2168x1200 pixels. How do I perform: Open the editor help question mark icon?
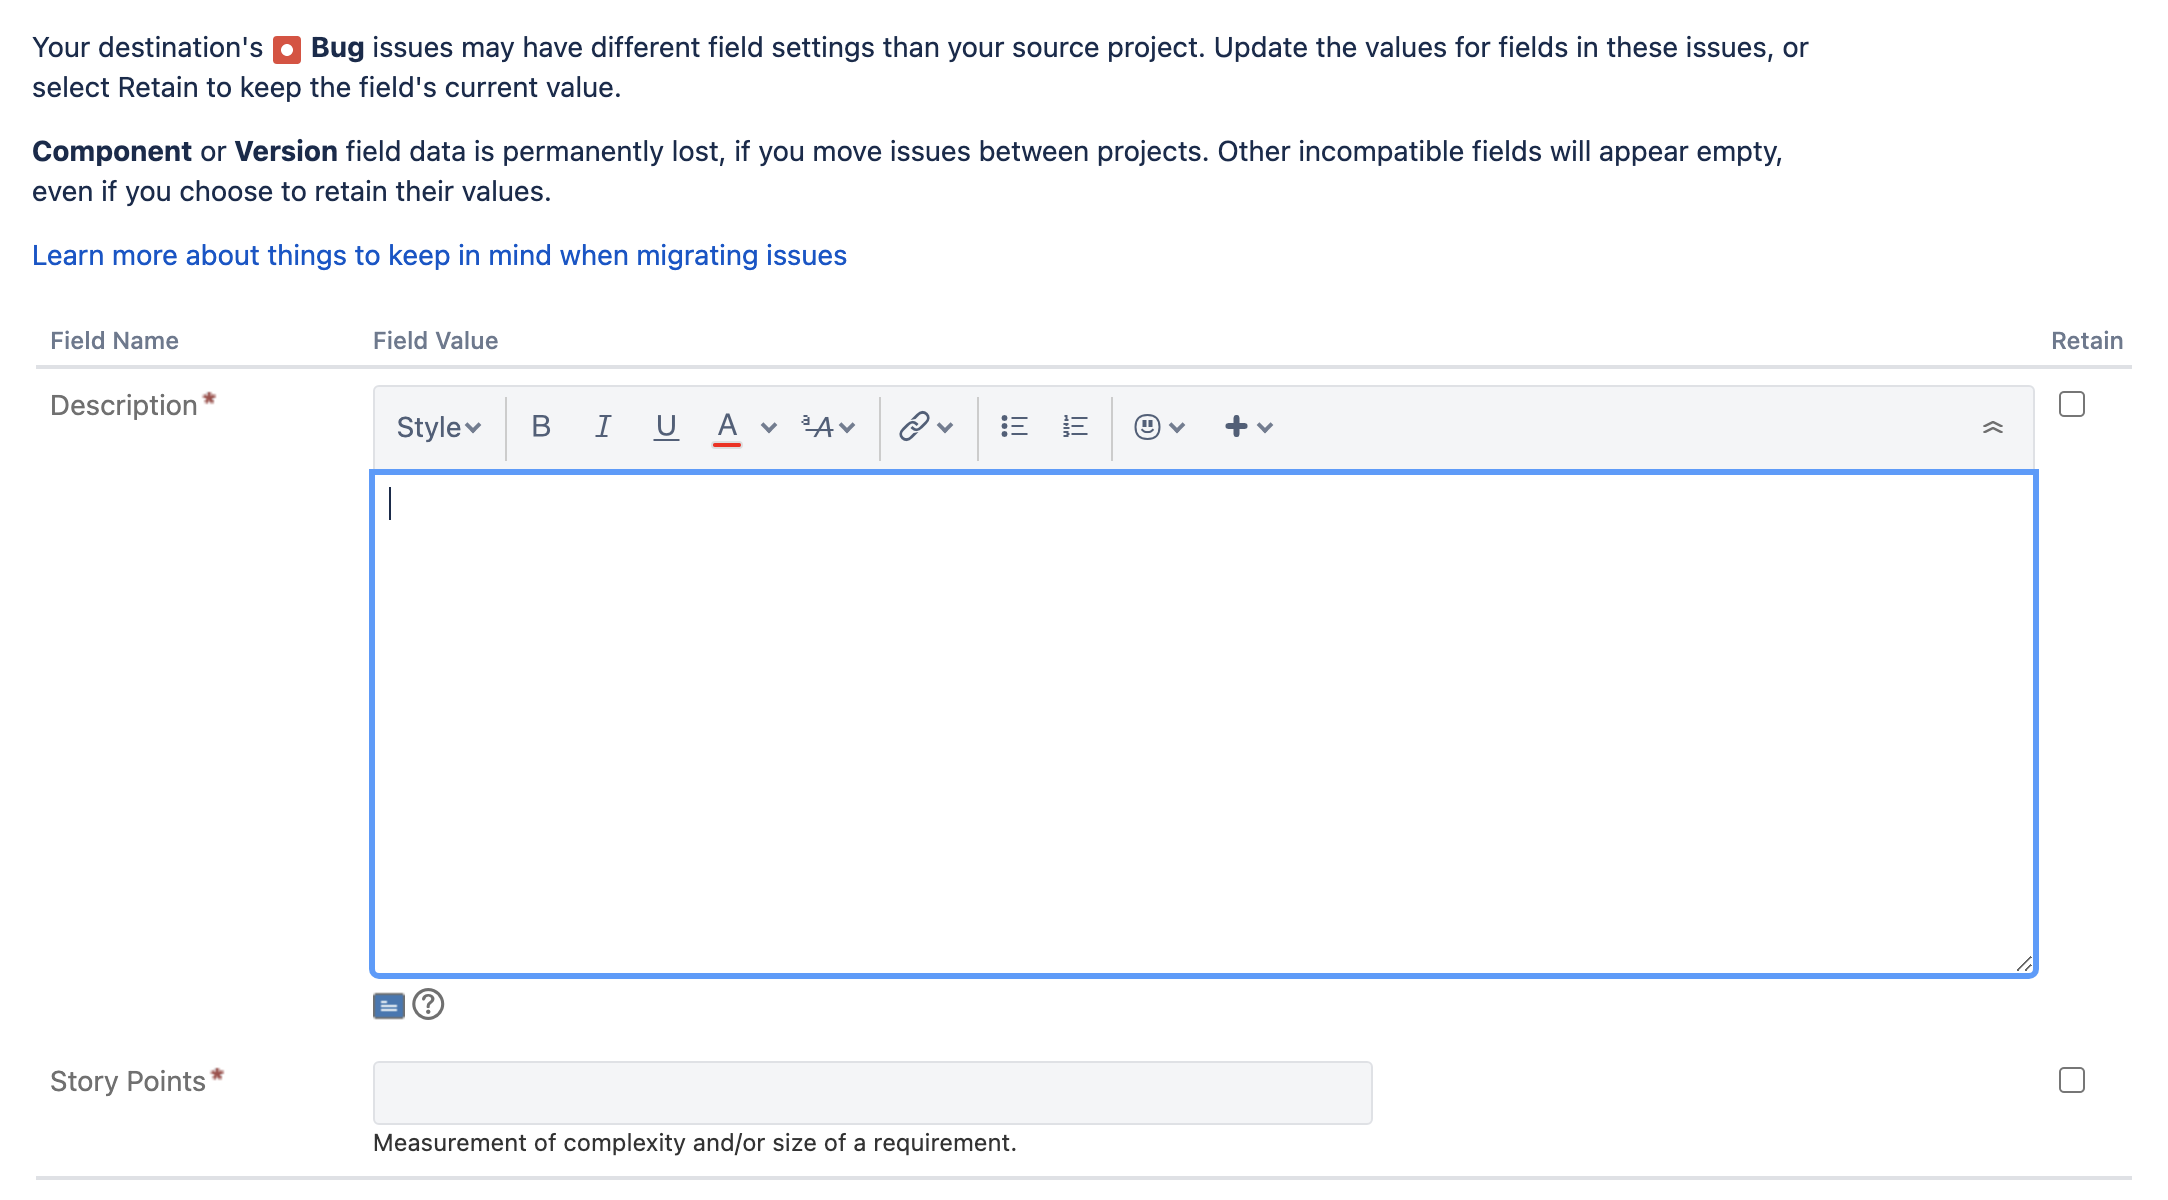coord(428,1004)
